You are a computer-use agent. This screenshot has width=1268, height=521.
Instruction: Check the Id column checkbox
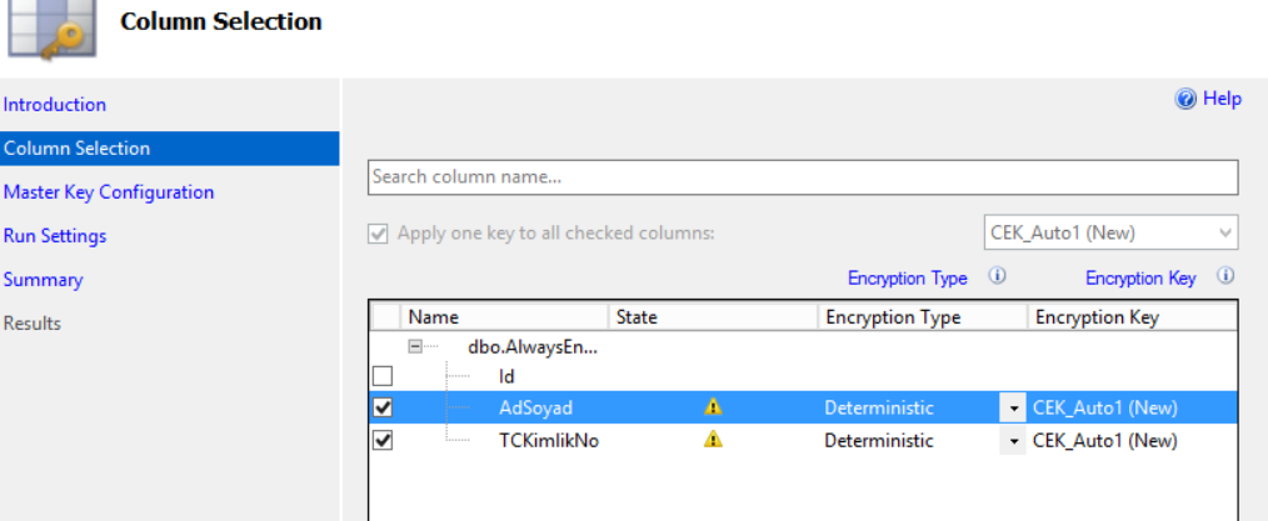coord(383,376)
